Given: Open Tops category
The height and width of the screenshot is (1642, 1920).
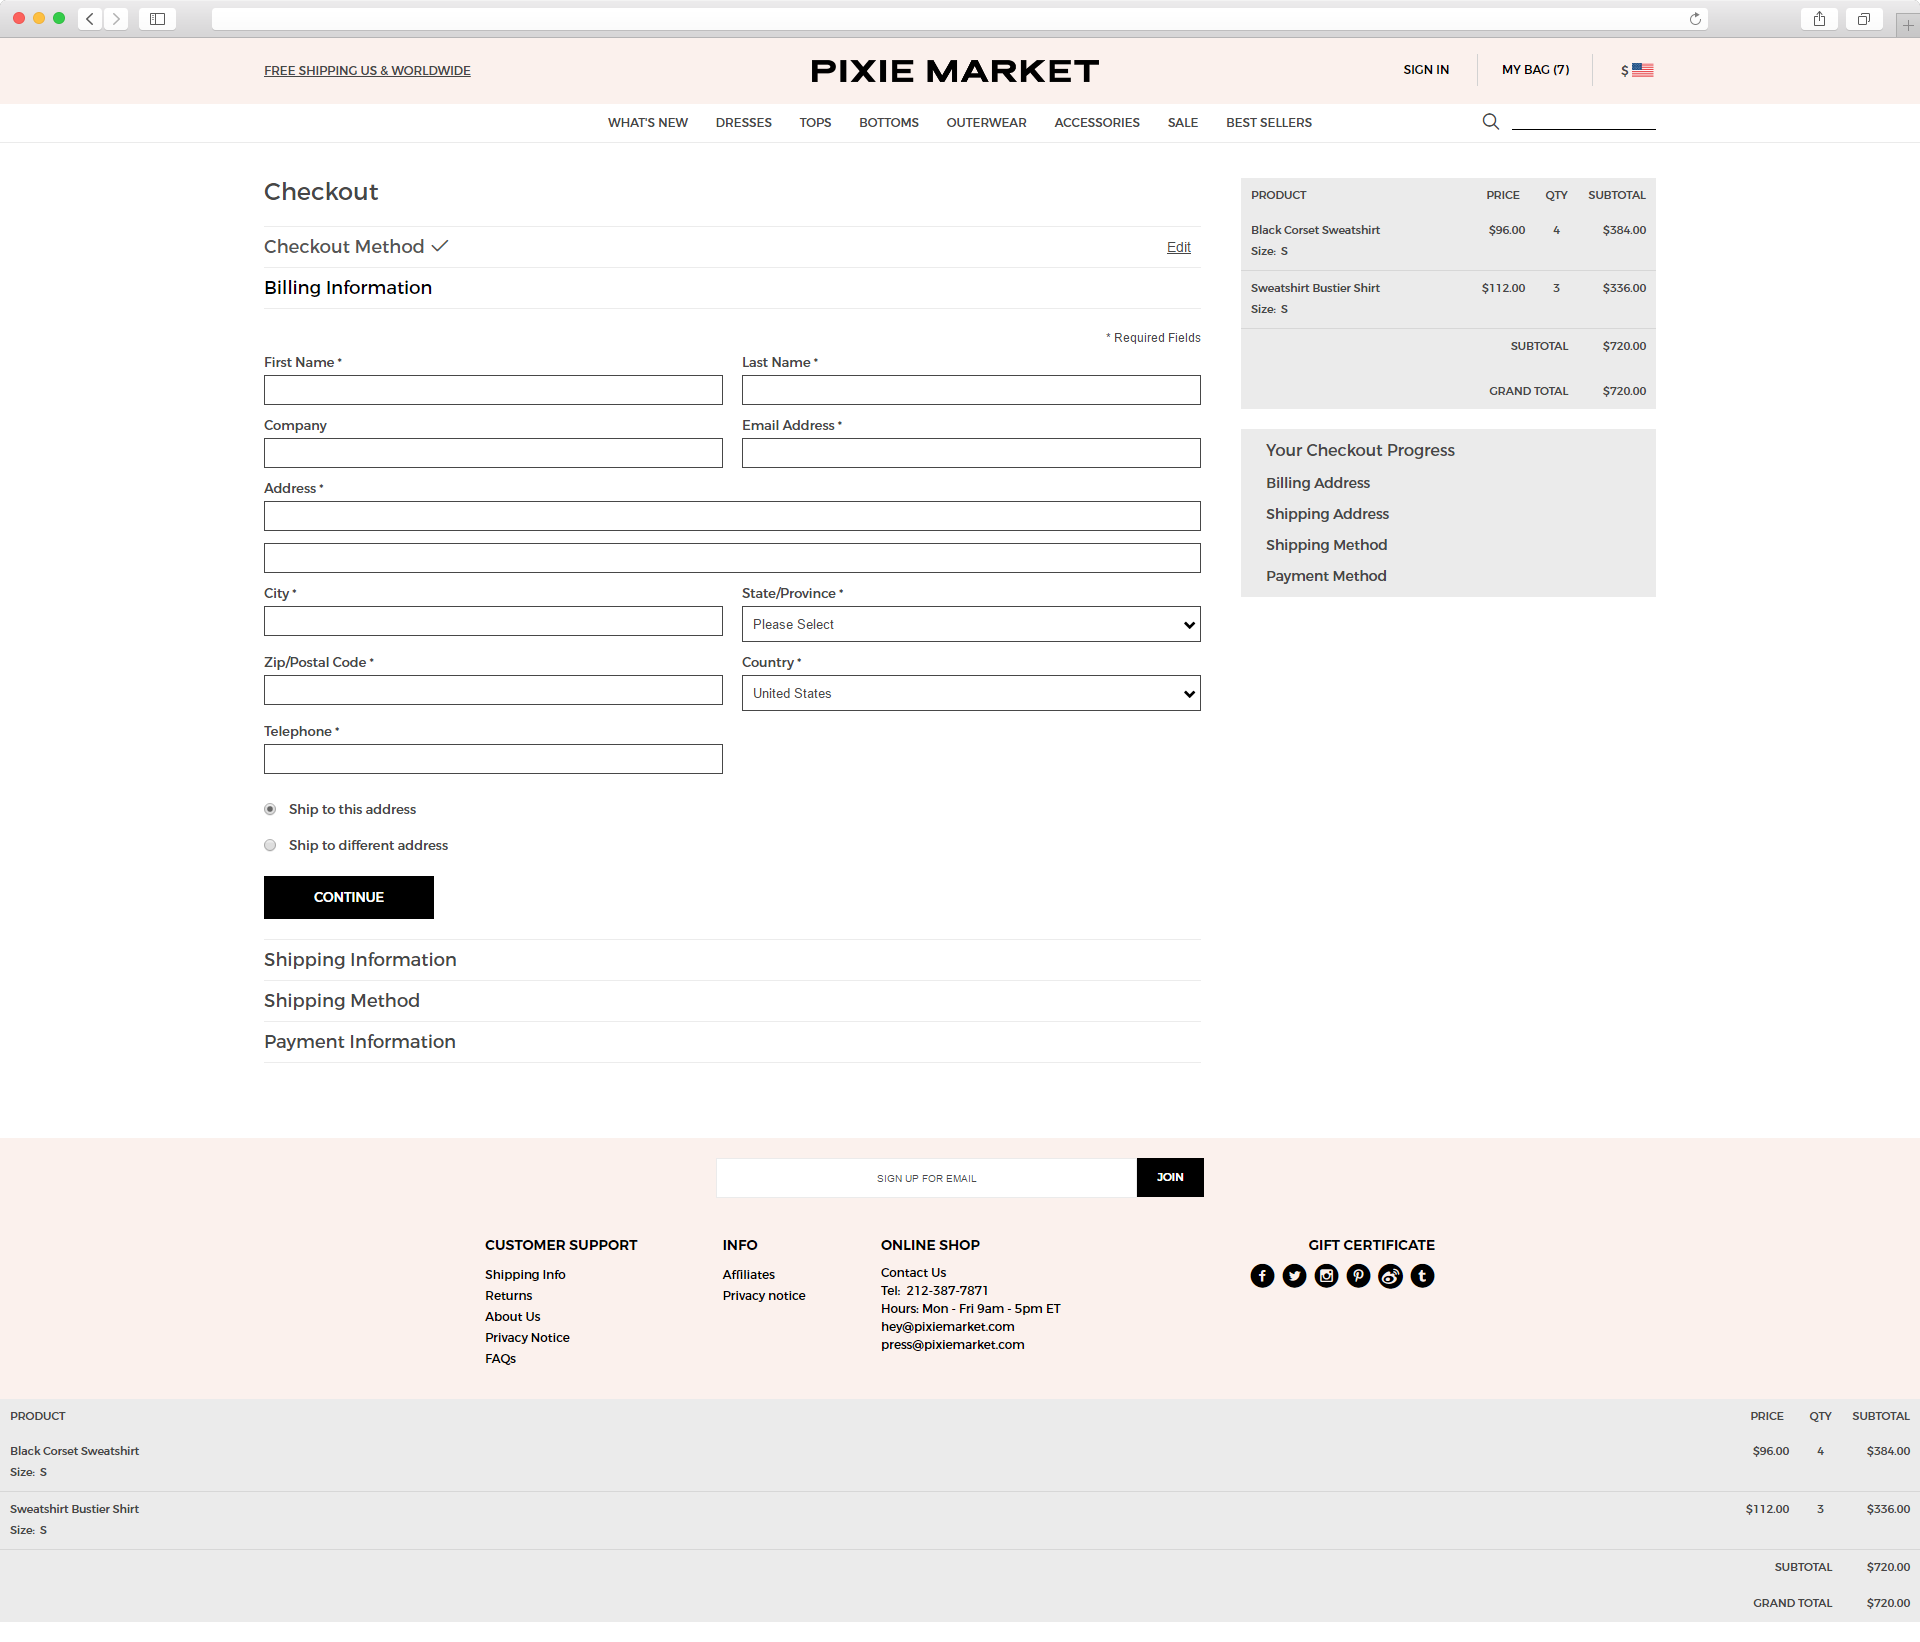Looking at the screenshot, I should 815,123.
